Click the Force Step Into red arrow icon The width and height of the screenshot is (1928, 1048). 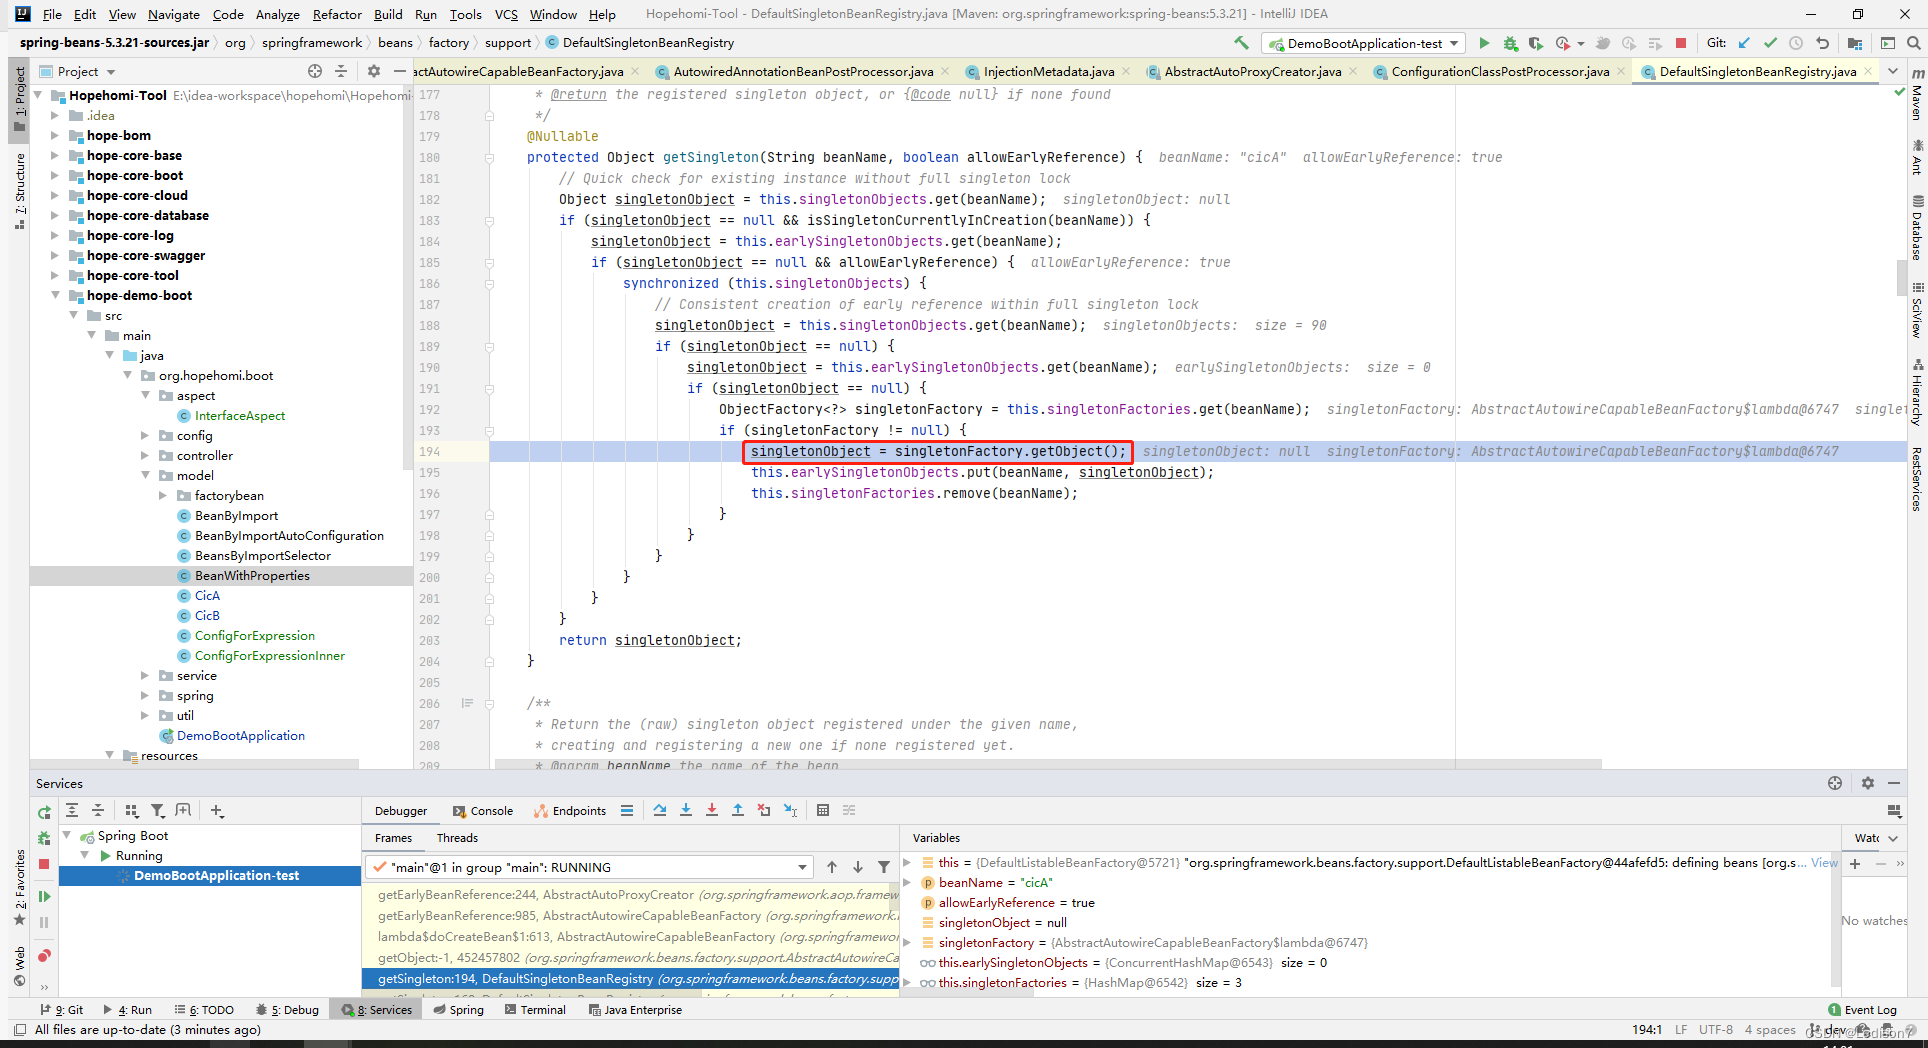coord(712,810)
